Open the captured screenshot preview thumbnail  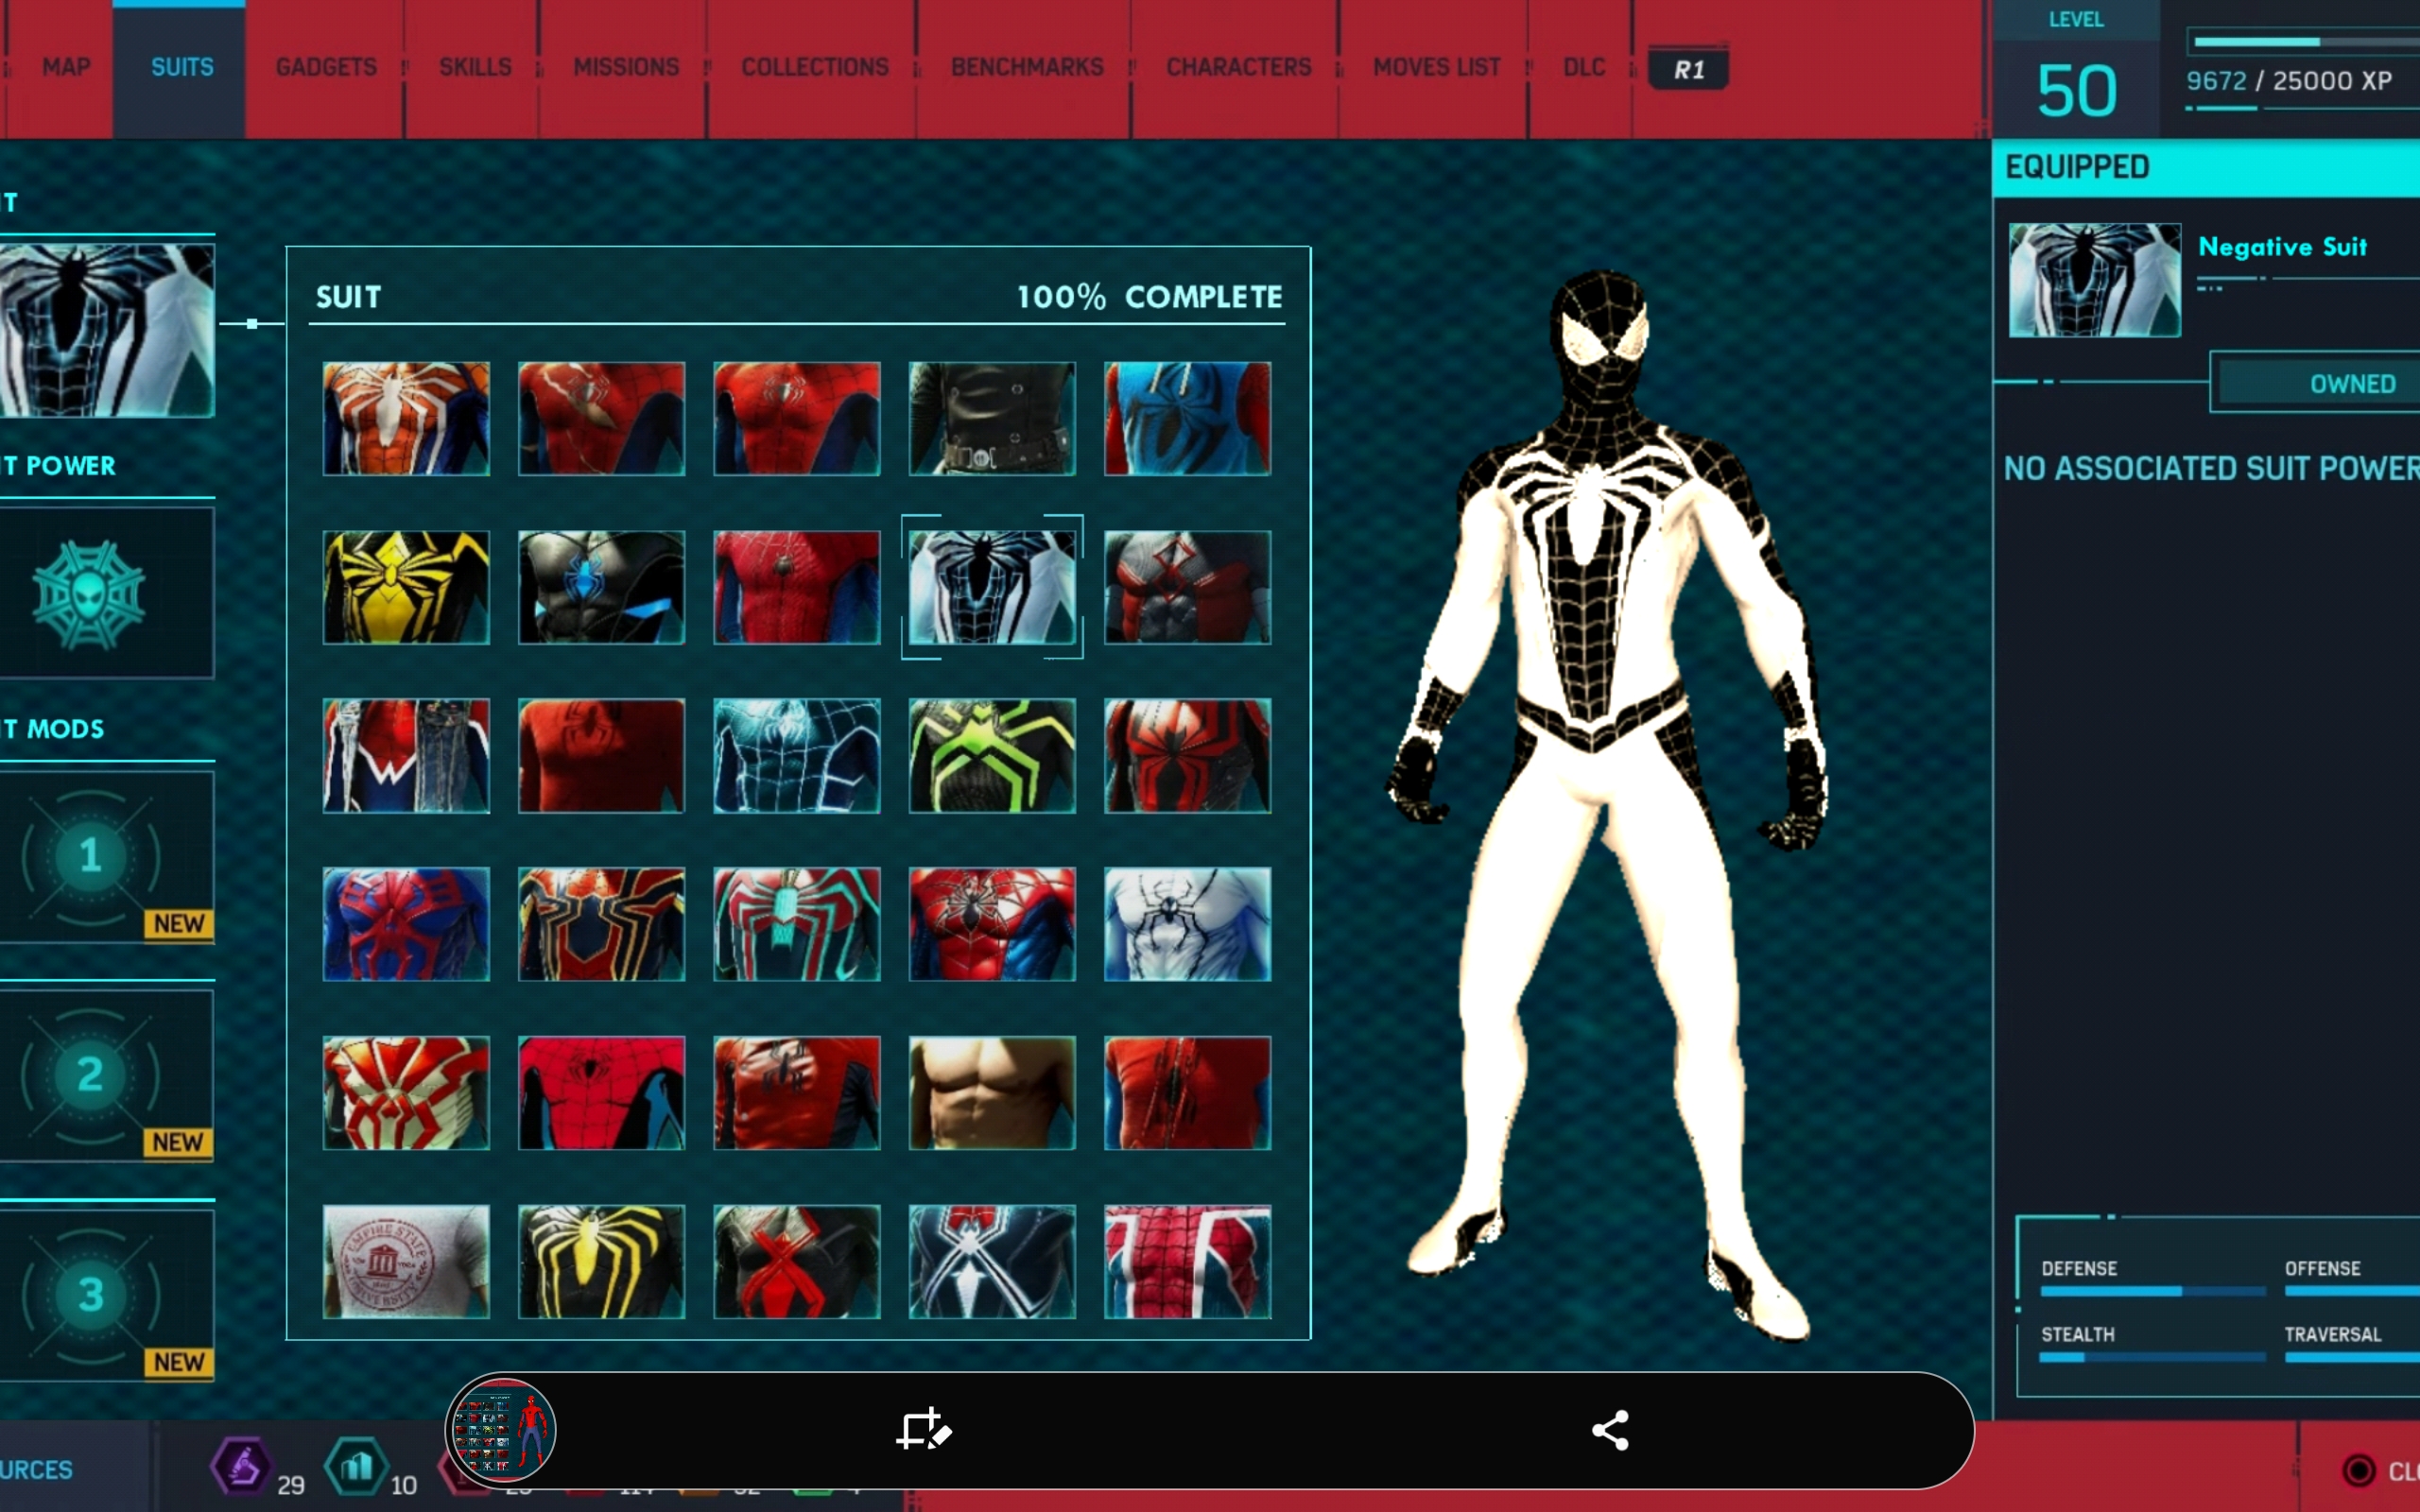(x=501, y=1430)
